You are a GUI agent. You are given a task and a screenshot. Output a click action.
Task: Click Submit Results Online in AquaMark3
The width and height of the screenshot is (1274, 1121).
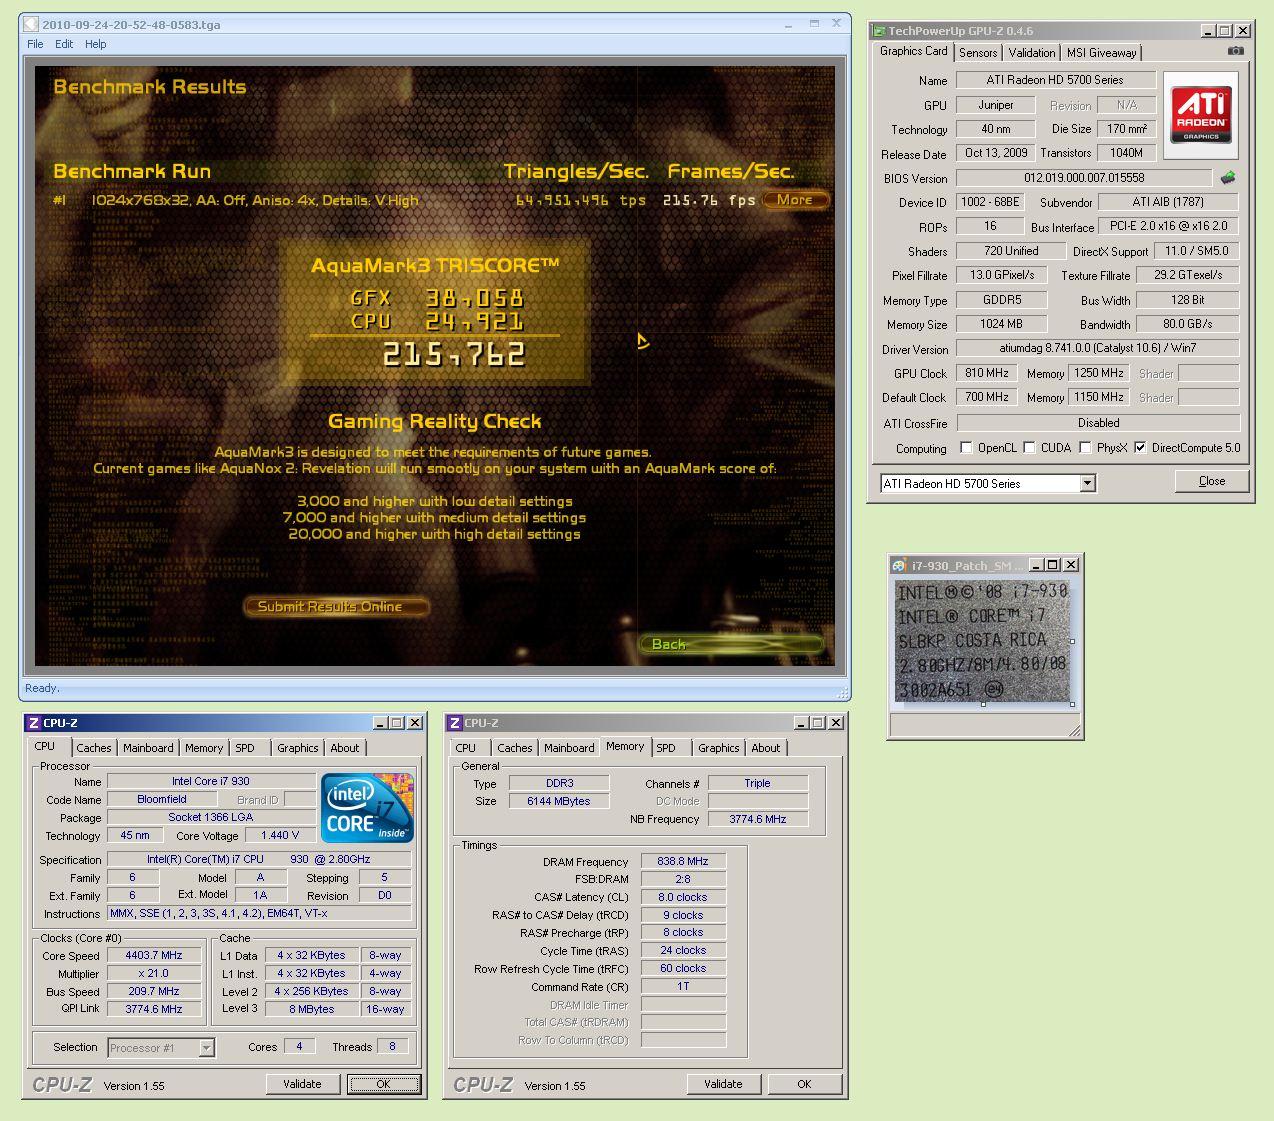click(337, 607)
